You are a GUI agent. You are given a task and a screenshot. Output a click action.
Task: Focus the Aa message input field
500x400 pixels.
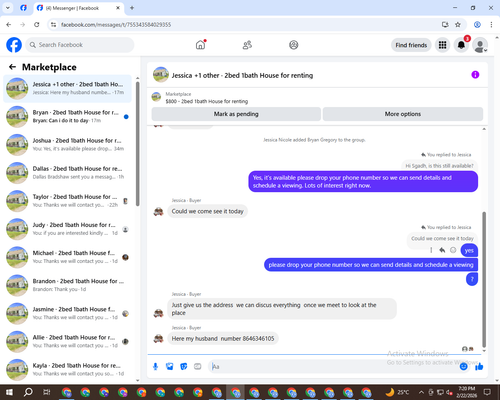[x=333, y=367]
